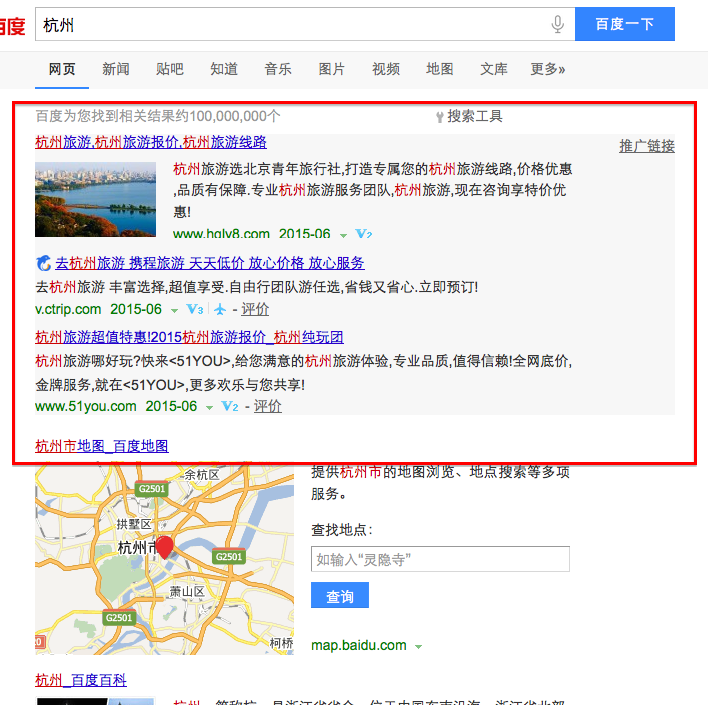Click the 查询 button

tap(339, 596)
